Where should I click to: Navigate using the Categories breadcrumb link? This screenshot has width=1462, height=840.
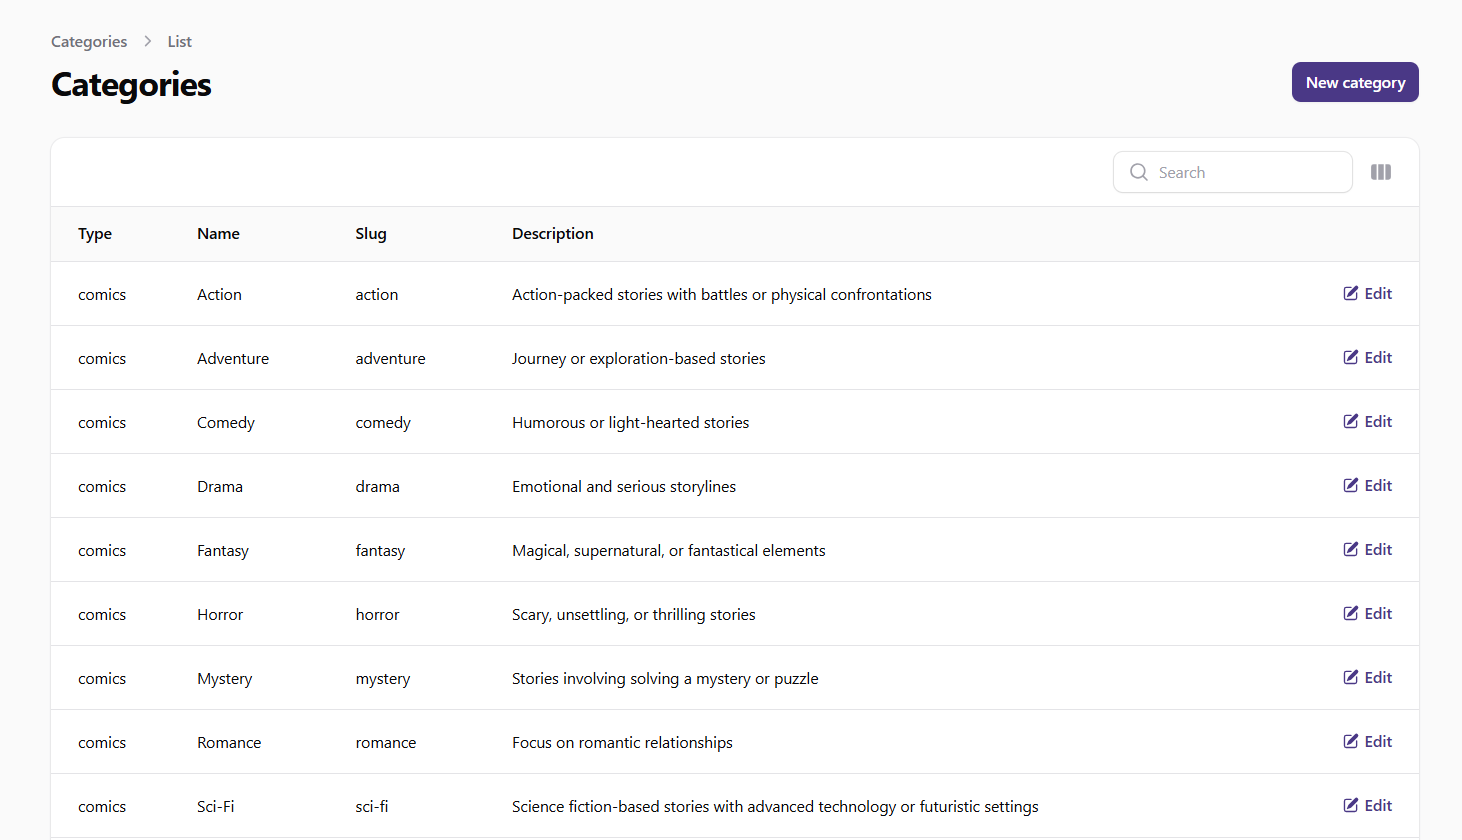tap(88, 41)
